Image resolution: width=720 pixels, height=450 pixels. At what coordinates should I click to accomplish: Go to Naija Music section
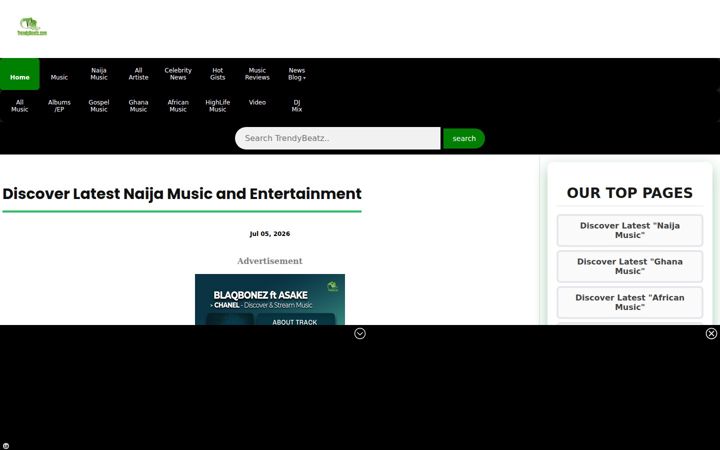(x=99, y=74)
